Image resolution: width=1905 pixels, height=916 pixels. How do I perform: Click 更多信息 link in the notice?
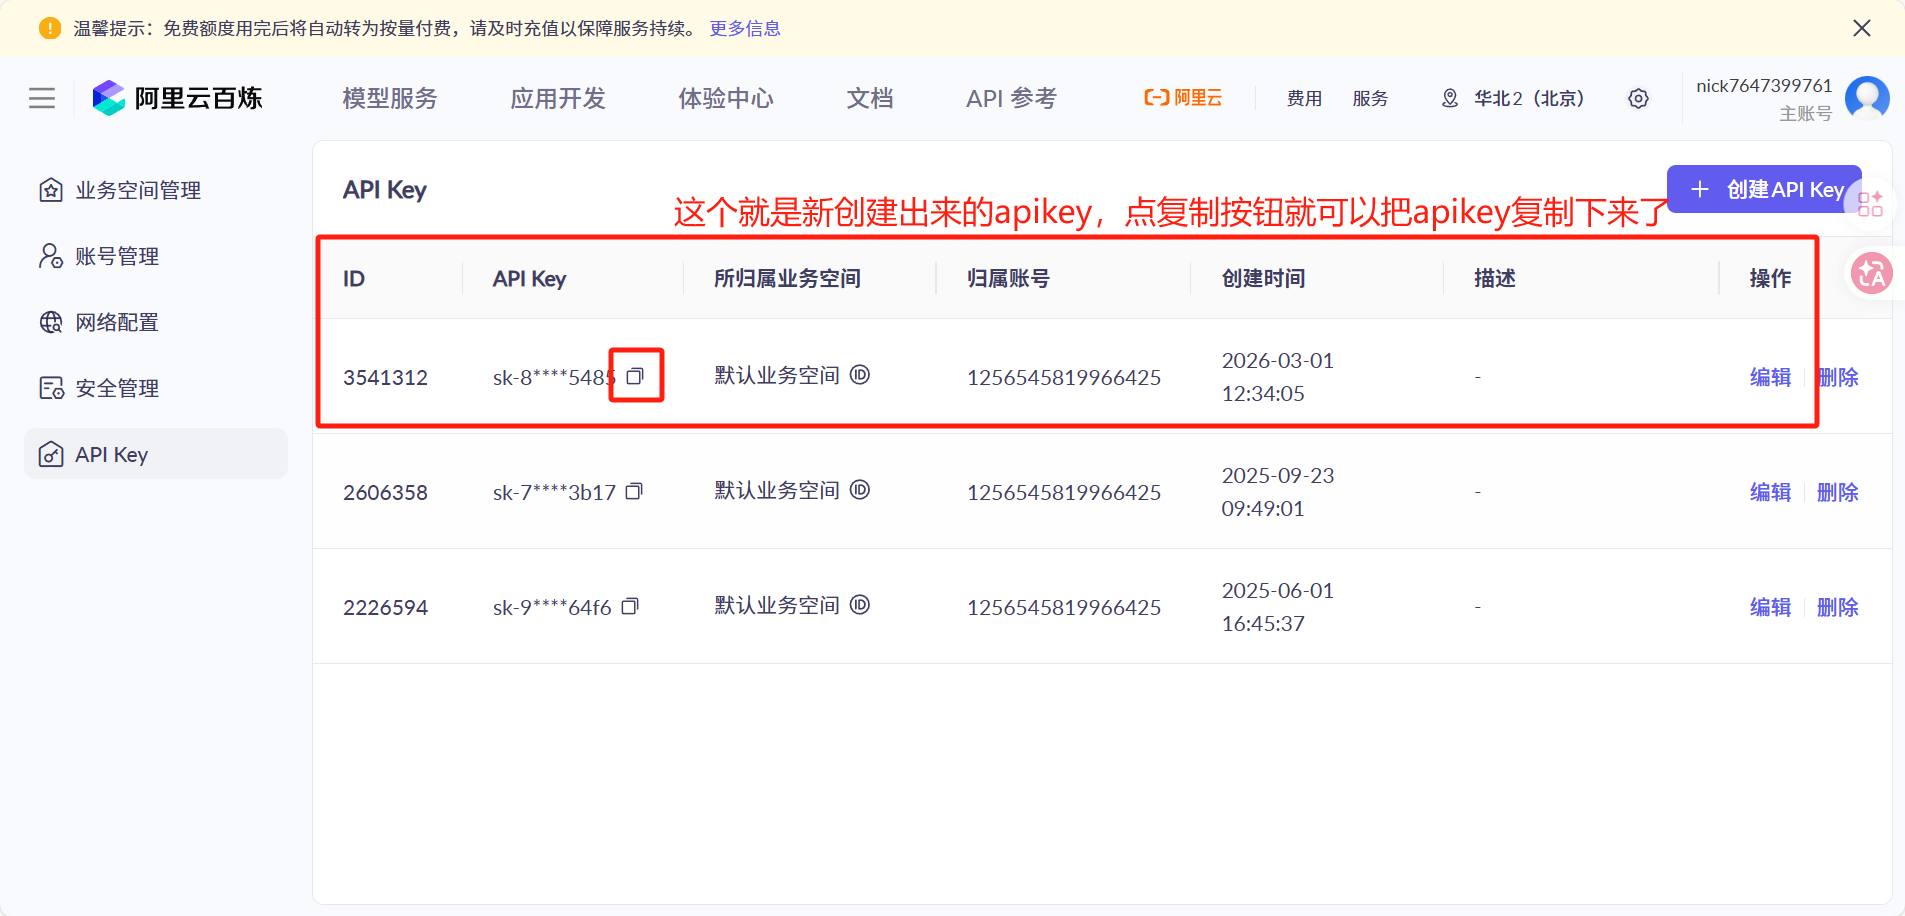745,28
